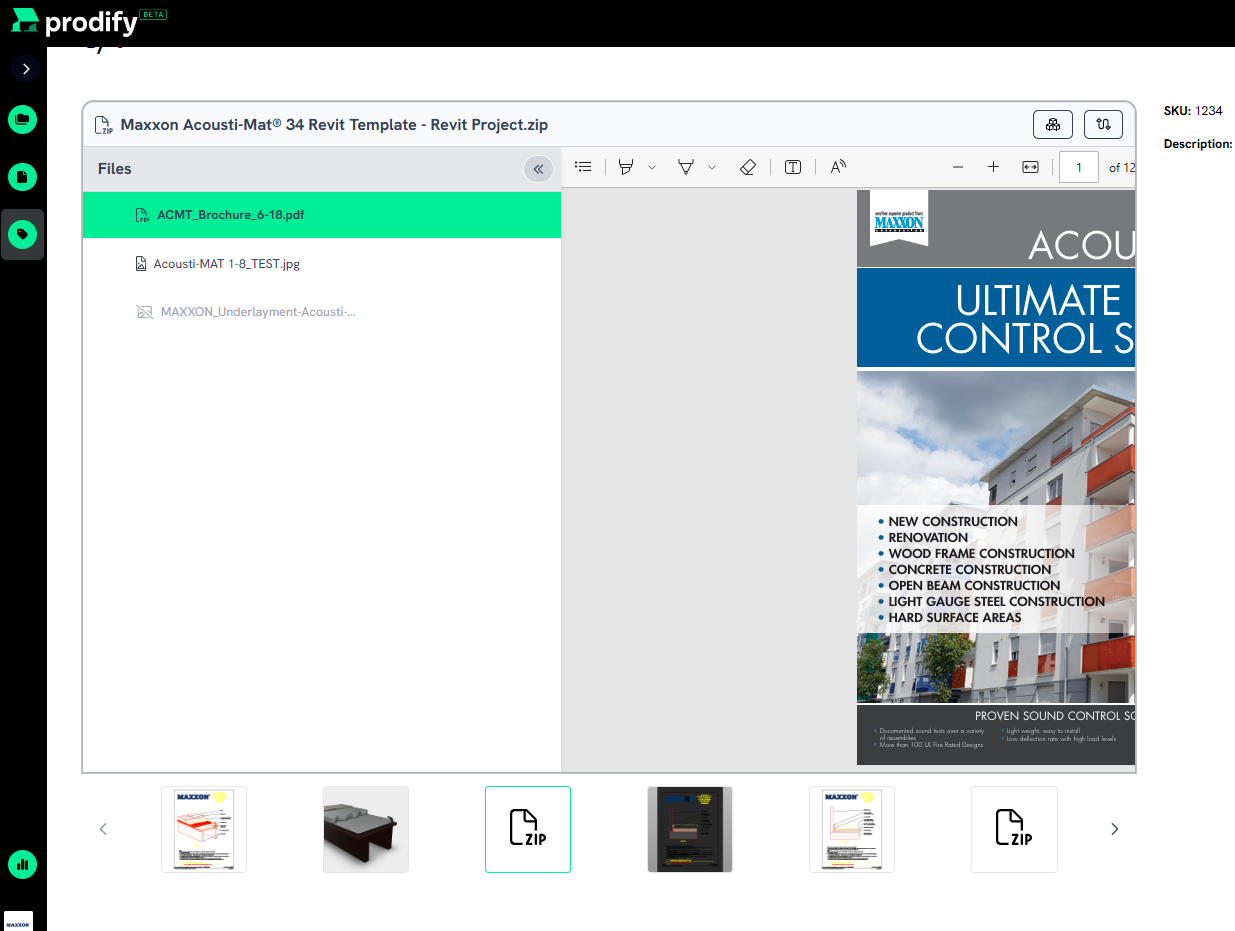
Task: Select the pen drawing tool
Action: (686, 167)
